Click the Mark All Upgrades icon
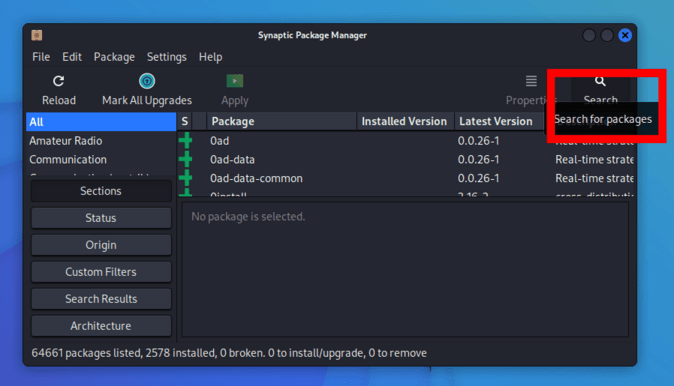This screenshot has width=674, height=386. pyautogui.click(x=147, y=81)
